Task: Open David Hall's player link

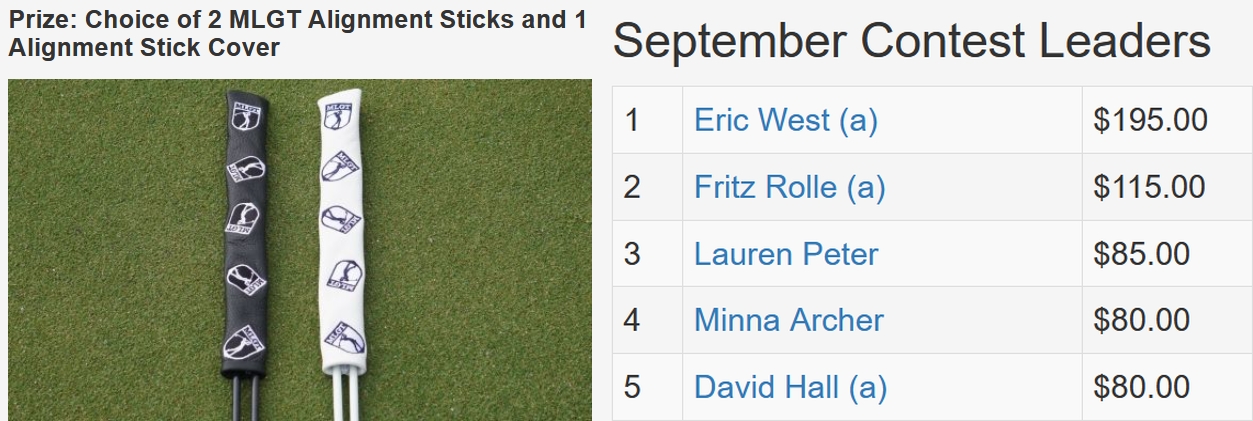Action: 790,388
